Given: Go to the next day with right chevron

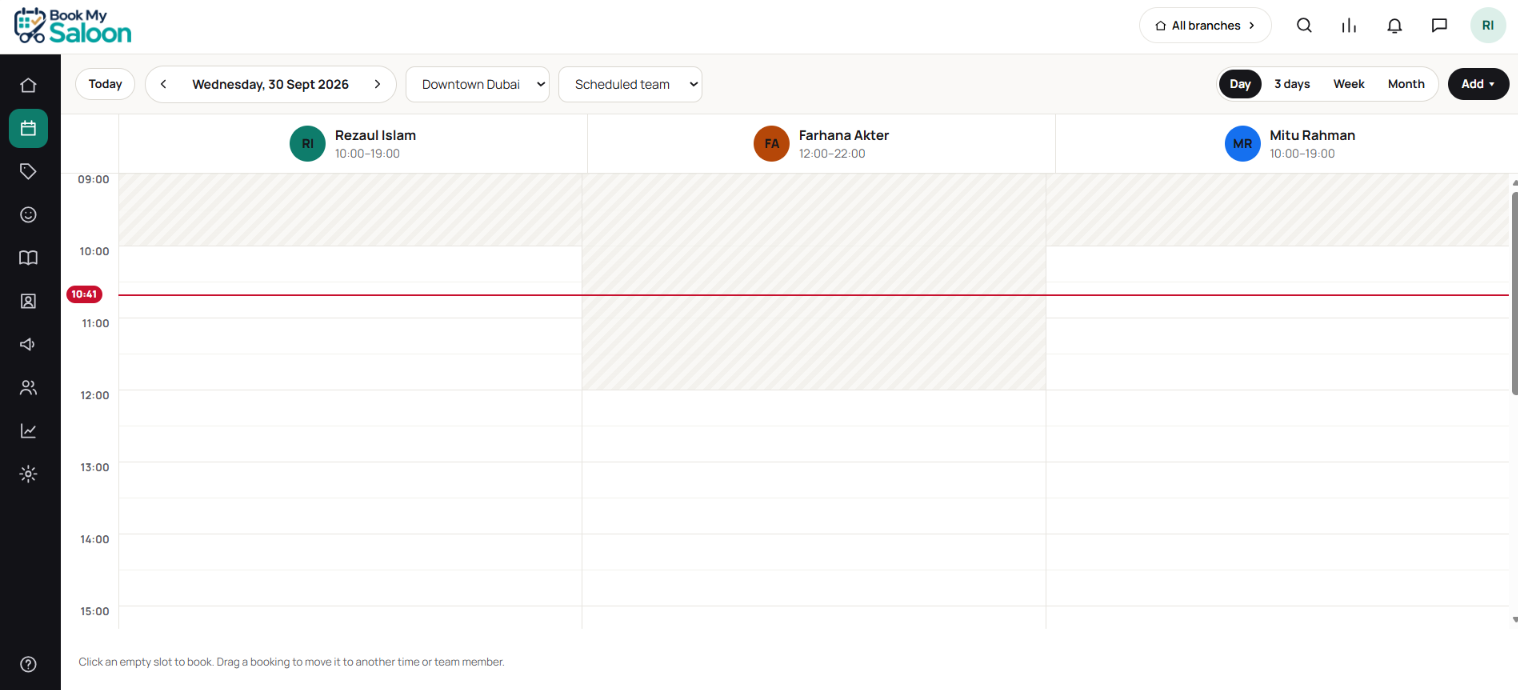Looking at the screenshot, I should [x=377, y=84].
